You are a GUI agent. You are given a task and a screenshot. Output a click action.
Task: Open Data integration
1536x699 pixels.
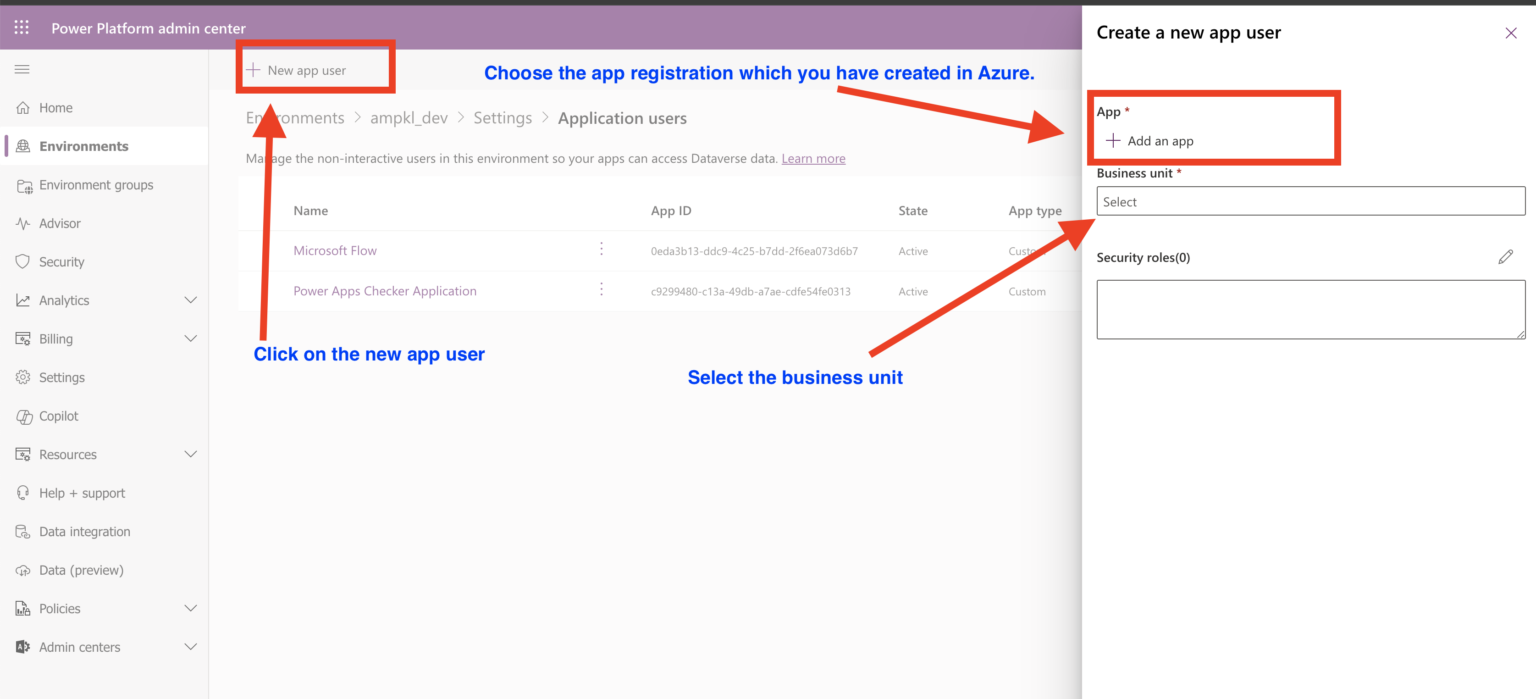[x=84, y=531]
